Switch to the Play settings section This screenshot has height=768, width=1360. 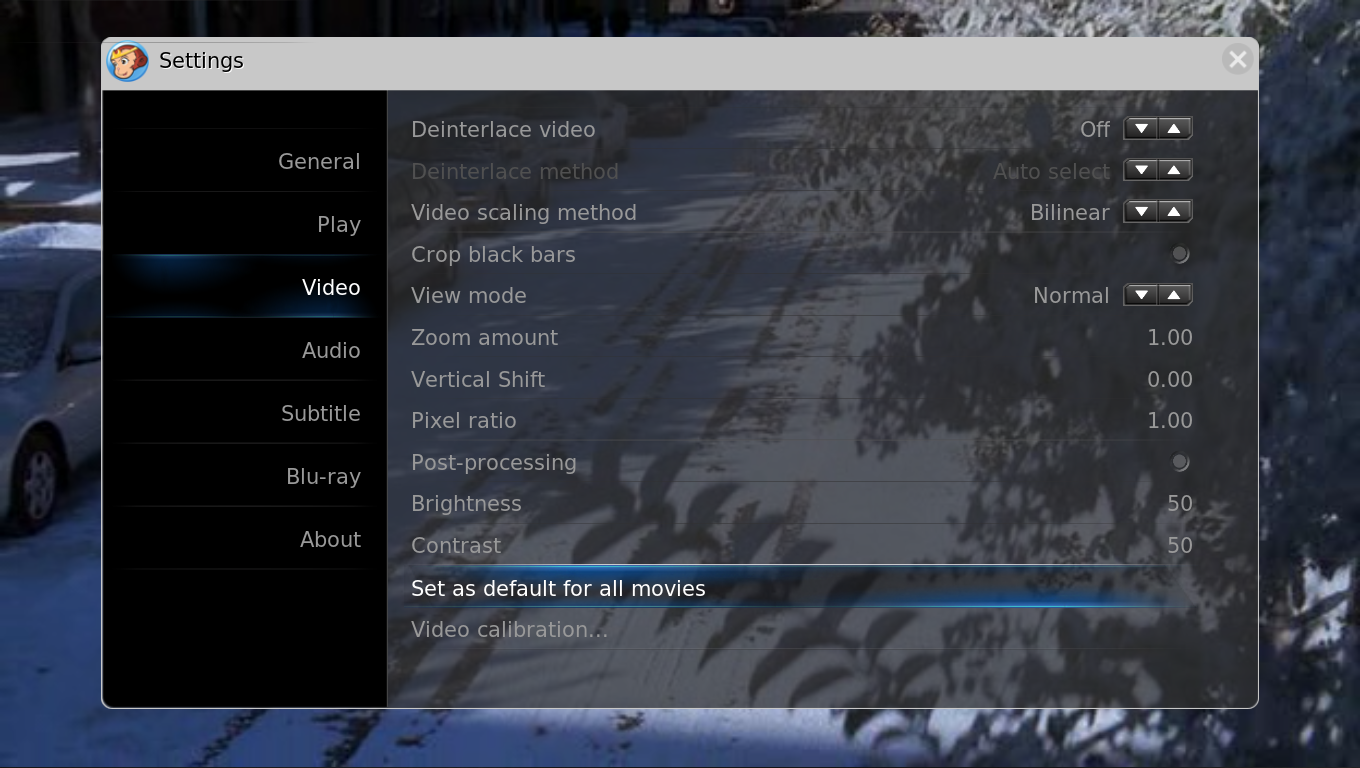pos(338,225)
